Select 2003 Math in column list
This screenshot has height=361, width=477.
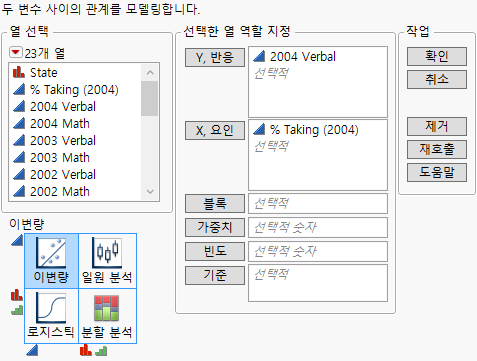[60, 157]
